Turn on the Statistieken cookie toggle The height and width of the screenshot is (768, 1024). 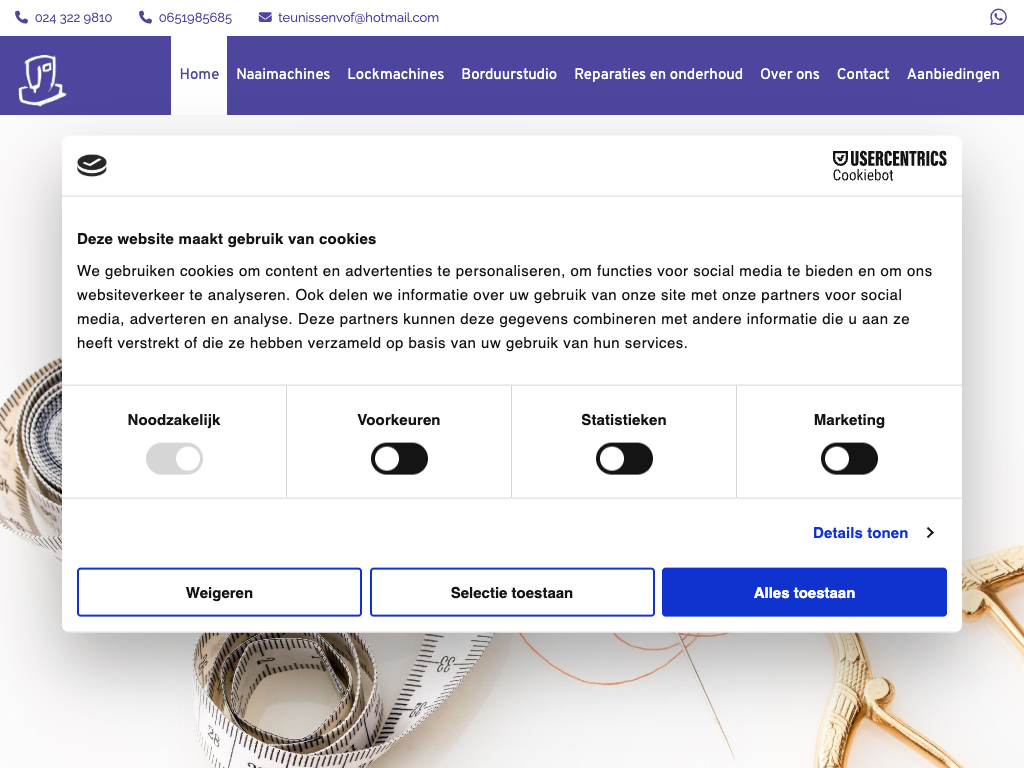point(624,459)
